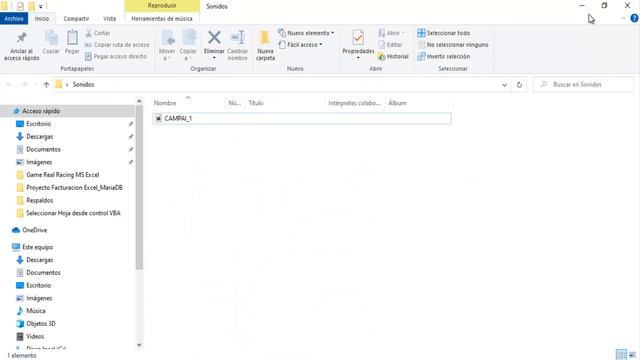Collapse the ribbon with the chevron
This screenshot has height=360, width=640.
(x=623, y=18)
